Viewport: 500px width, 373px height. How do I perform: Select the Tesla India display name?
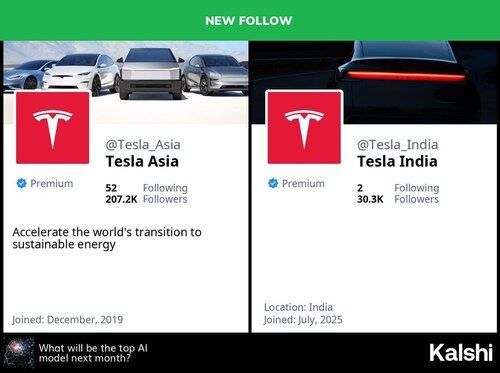click(x=397, y=161)
